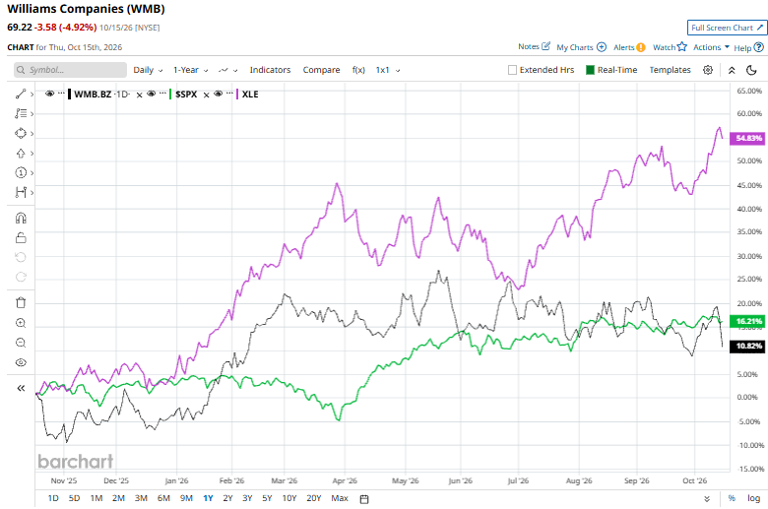Open the 1x1 grid layout dropdown
768x509 pixels.
point(387,70)
